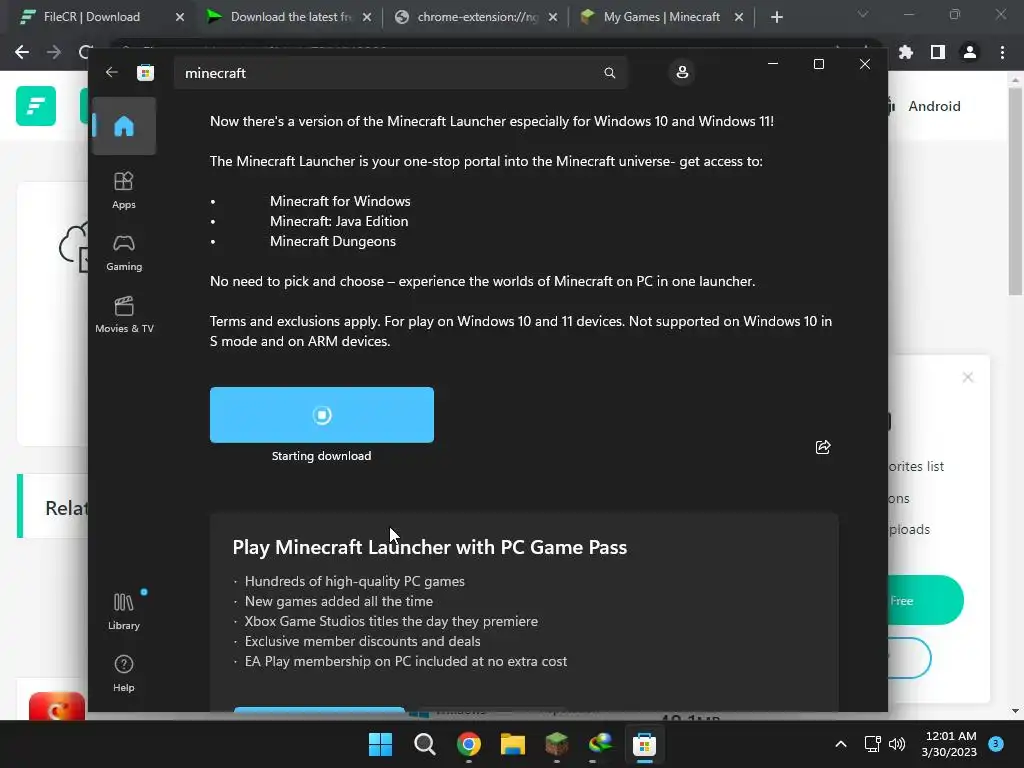The height and width of the screenshot is (768, 1024).
Task: Open volume control in system tray
Action: coord(897,744)
